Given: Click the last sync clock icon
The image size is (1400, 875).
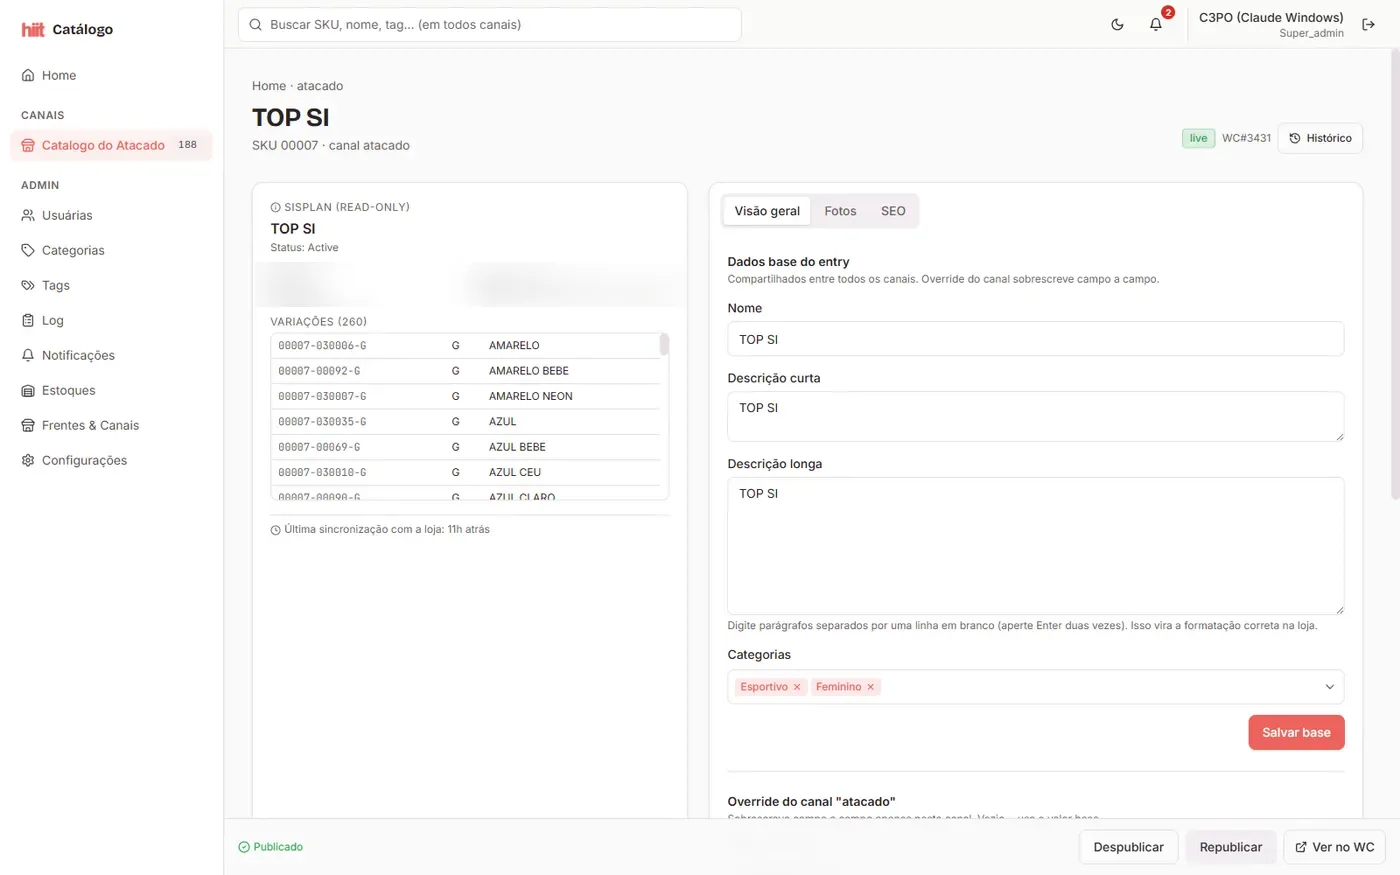Looking at the screenshot, I should [x=276, y=530].
